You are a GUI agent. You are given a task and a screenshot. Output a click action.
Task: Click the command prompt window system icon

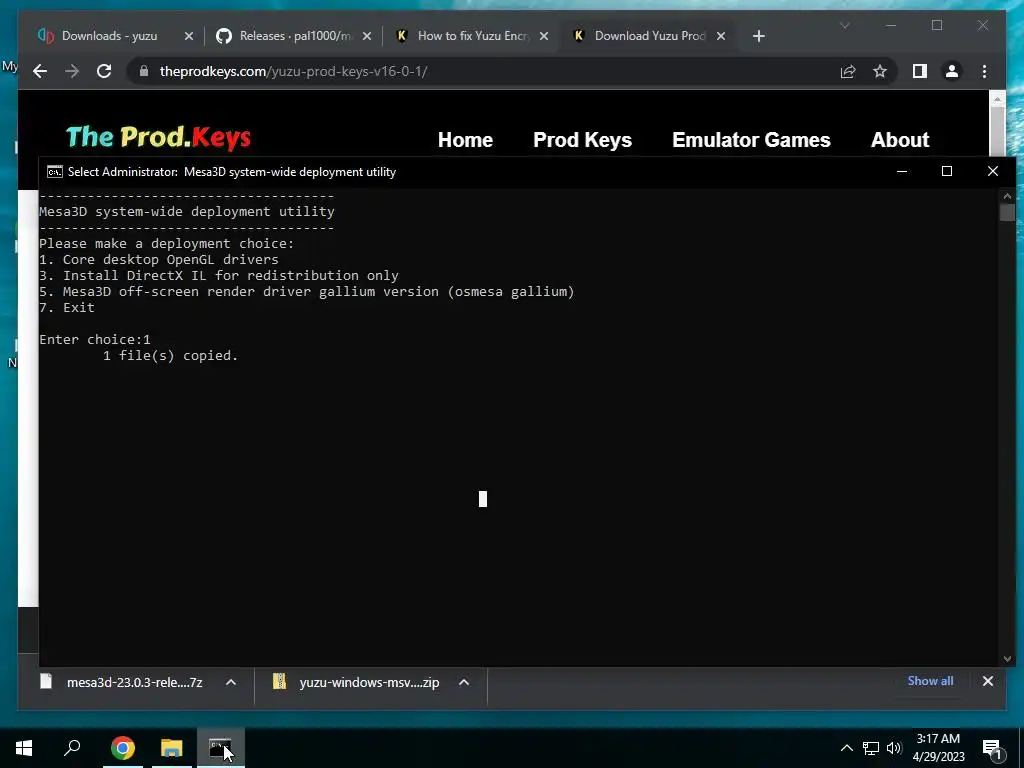[55, 172]
